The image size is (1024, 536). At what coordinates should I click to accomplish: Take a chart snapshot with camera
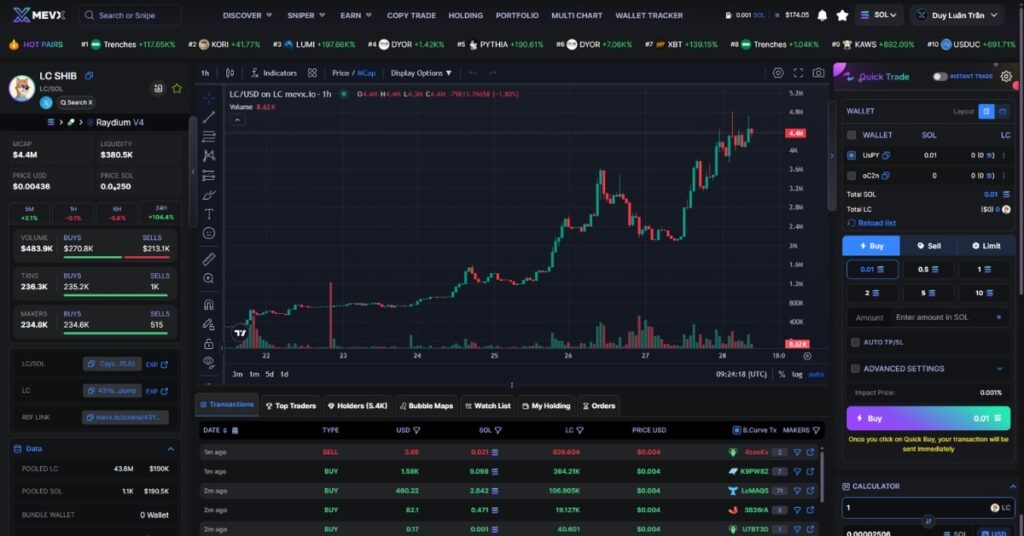(818, 73)
